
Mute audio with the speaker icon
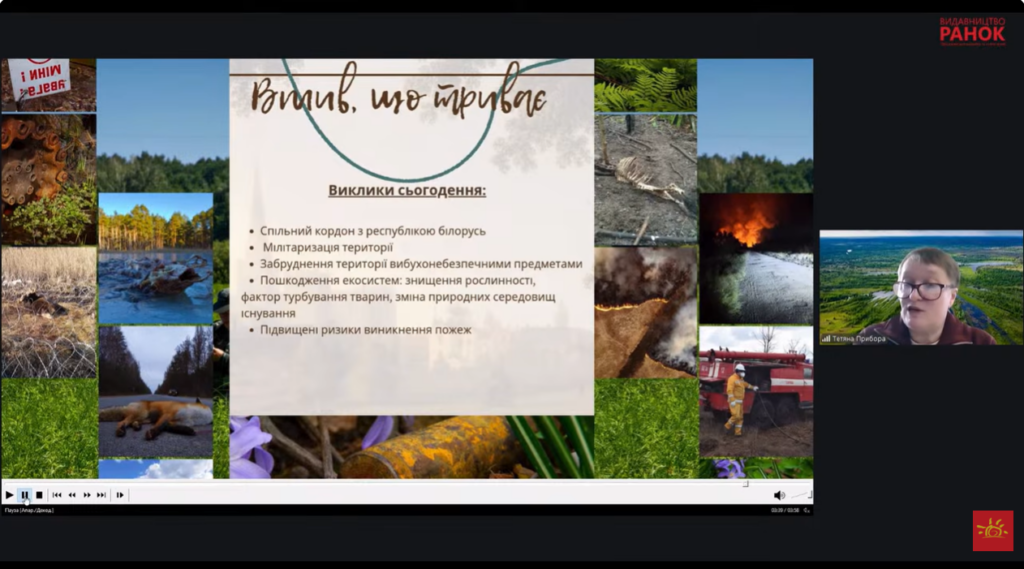[779, 495]
